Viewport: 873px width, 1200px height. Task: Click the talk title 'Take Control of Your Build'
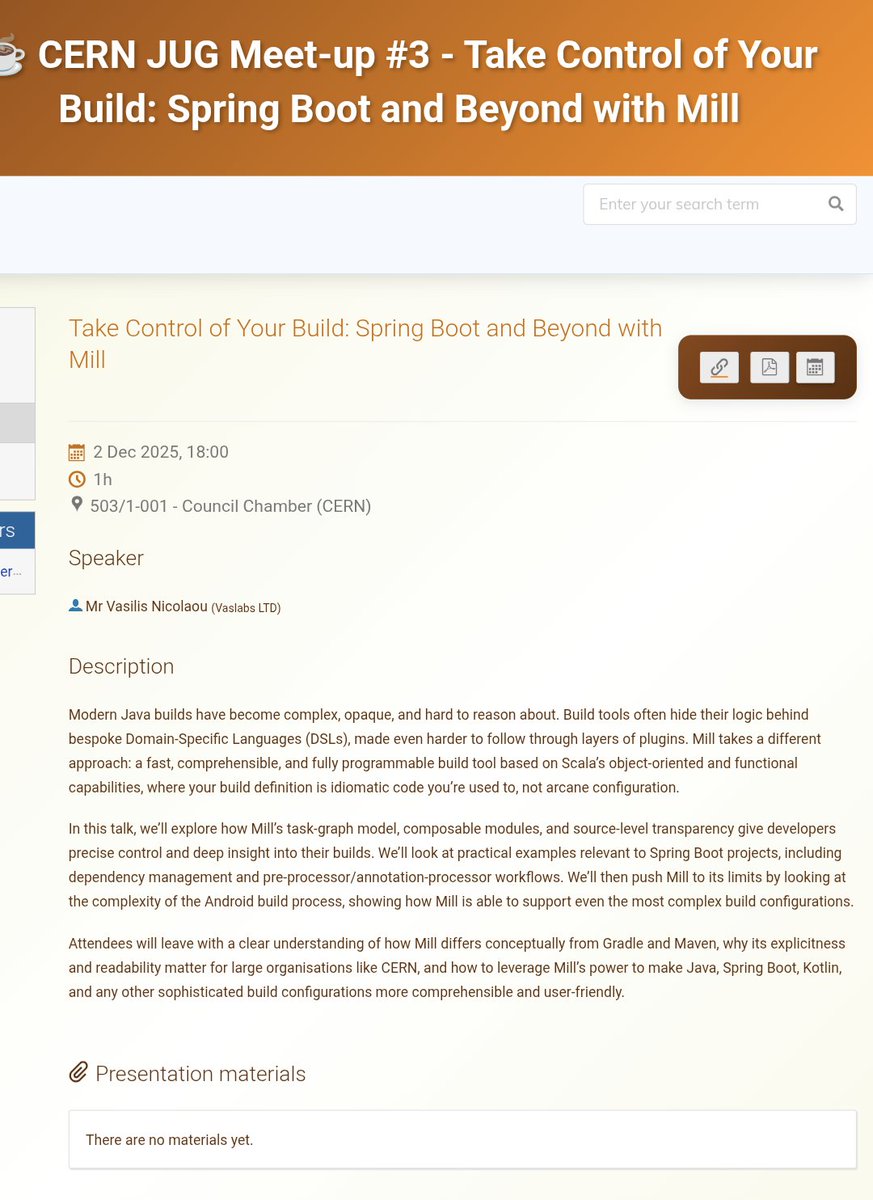[366, 343]
